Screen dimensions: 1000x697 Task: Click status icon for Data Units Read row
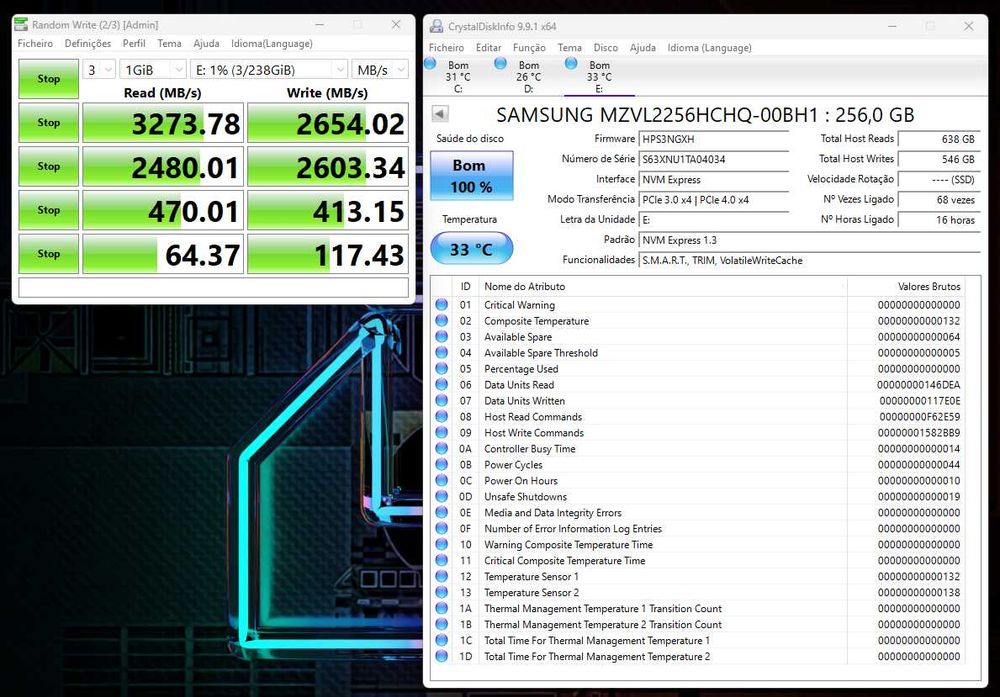coord(441,385)
